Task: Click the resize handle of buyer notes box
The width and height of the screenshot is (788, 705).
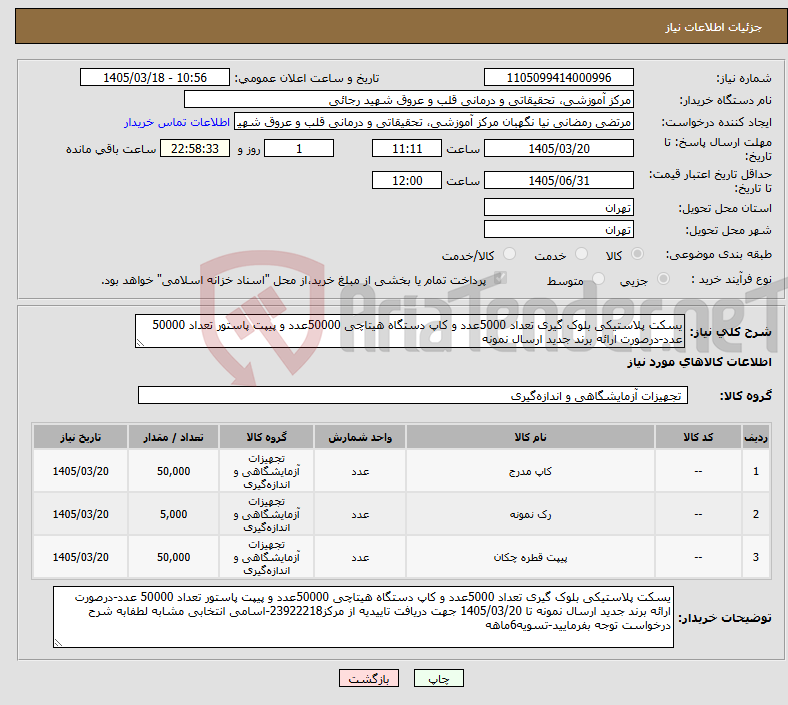Action: pos(58,642)
